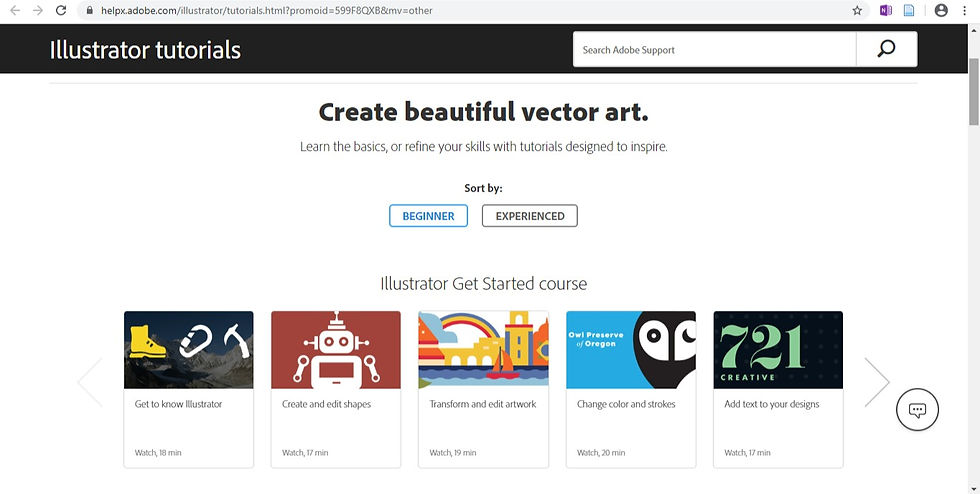Click the blue document extension icon
This screenshot has height=494, width=980.
click(x=909, y=11)
